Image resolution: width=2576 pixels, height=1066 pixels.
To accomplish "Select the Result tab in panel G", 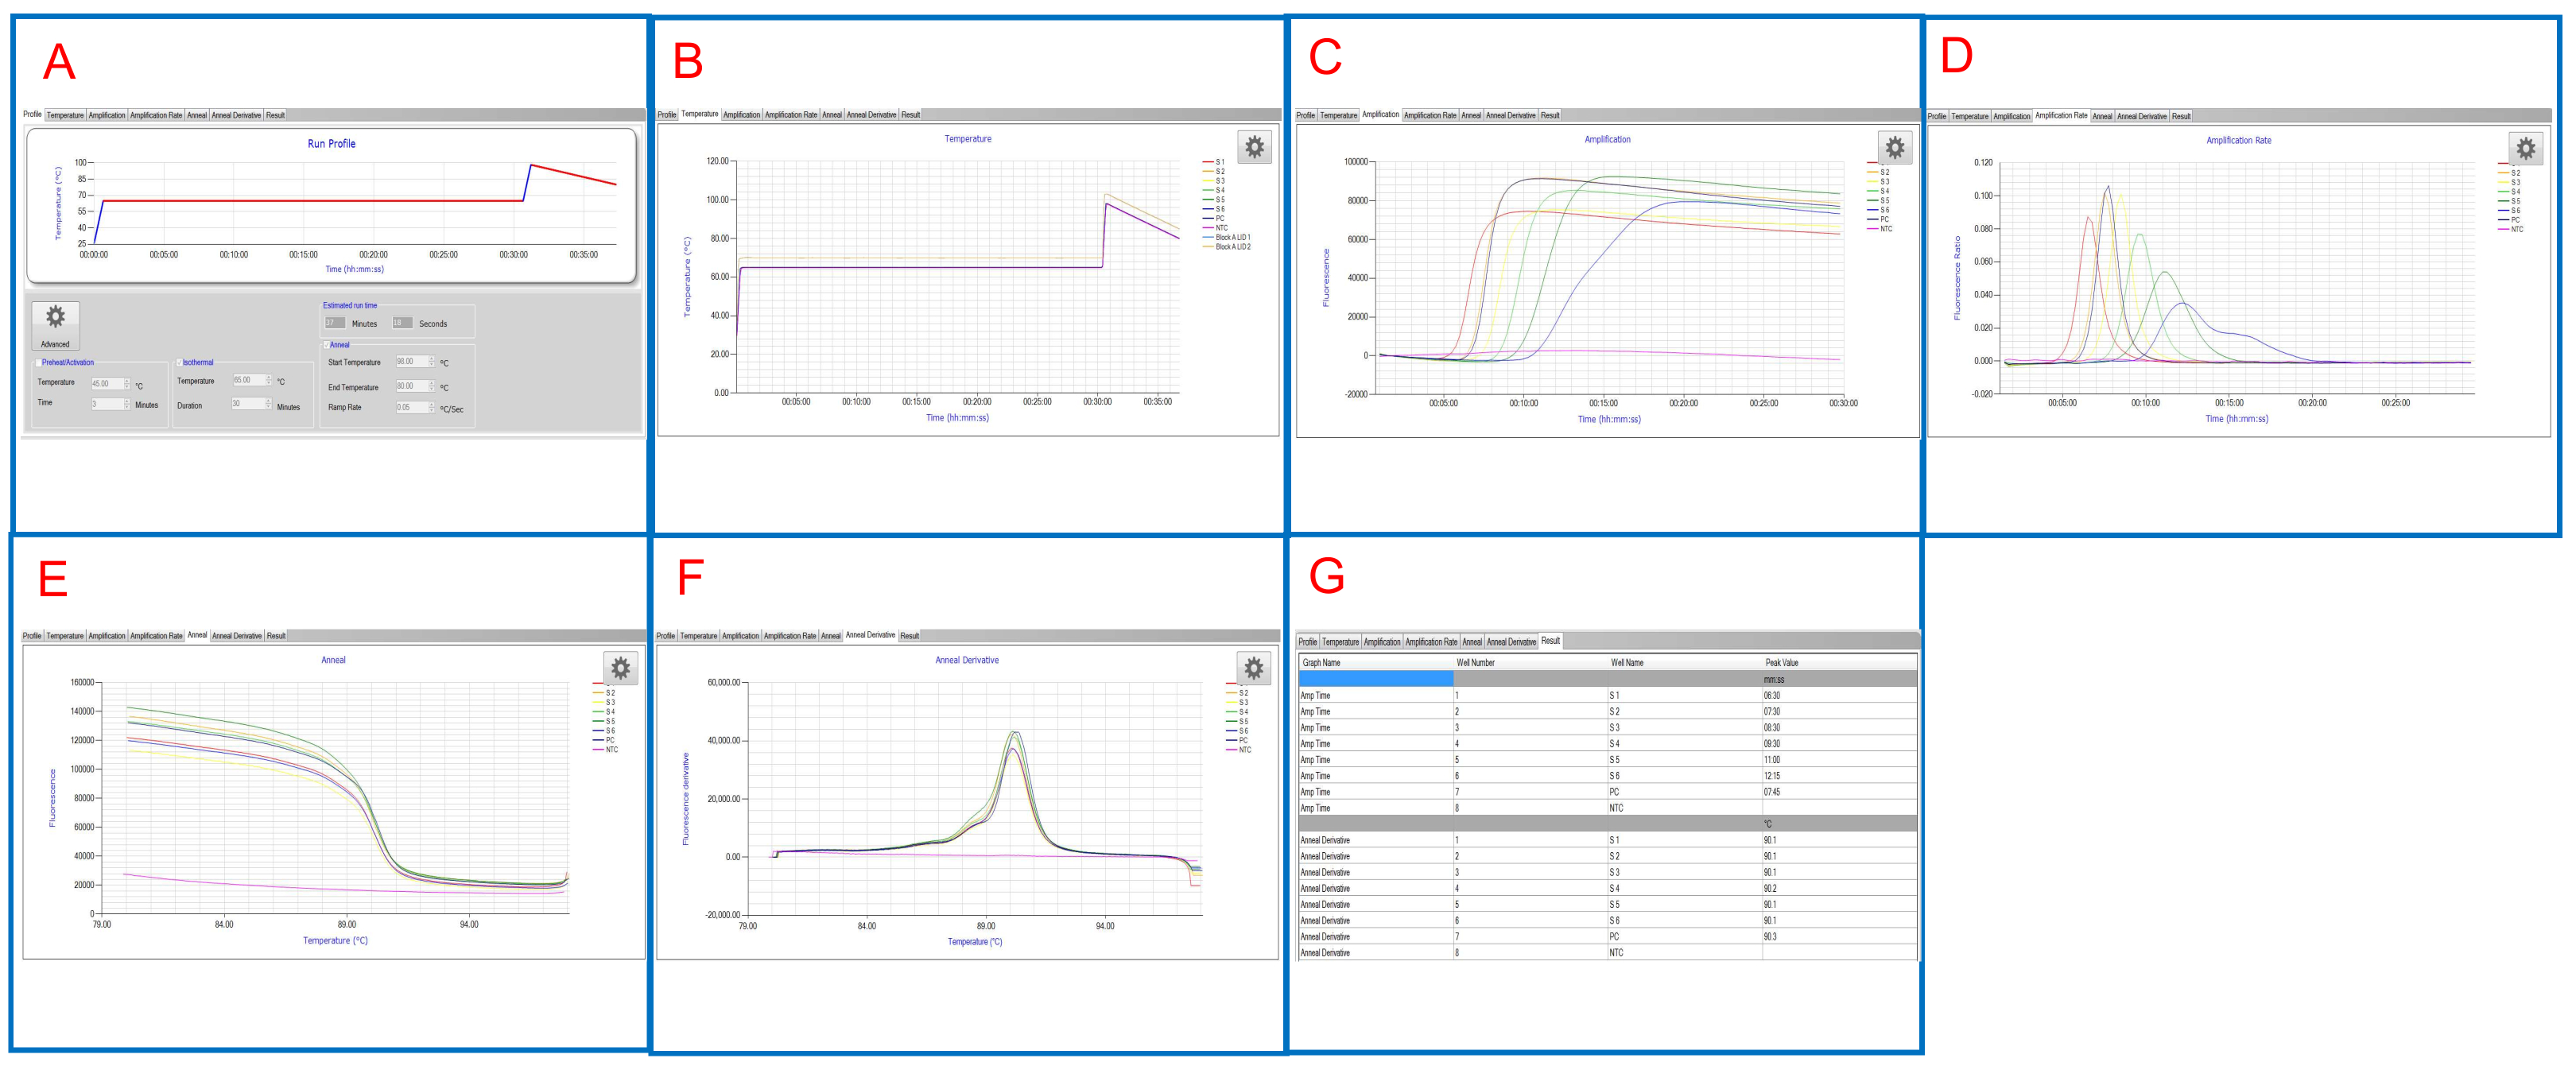I will coord(1550,641).
